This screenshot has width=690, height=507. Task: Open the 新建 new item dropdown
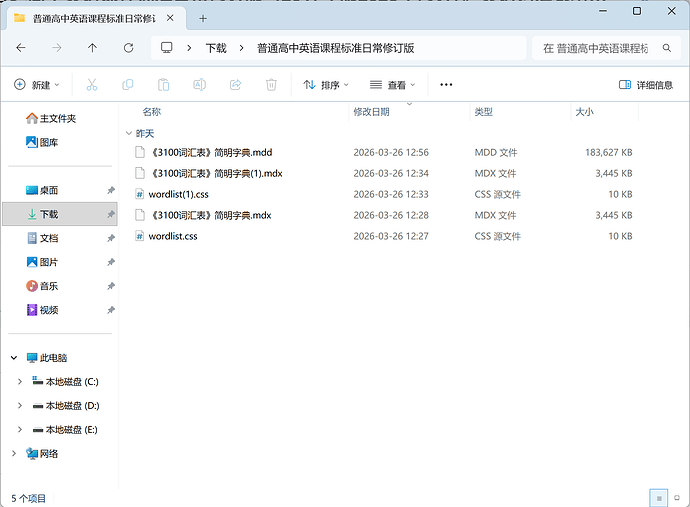[x=37, y=84]
